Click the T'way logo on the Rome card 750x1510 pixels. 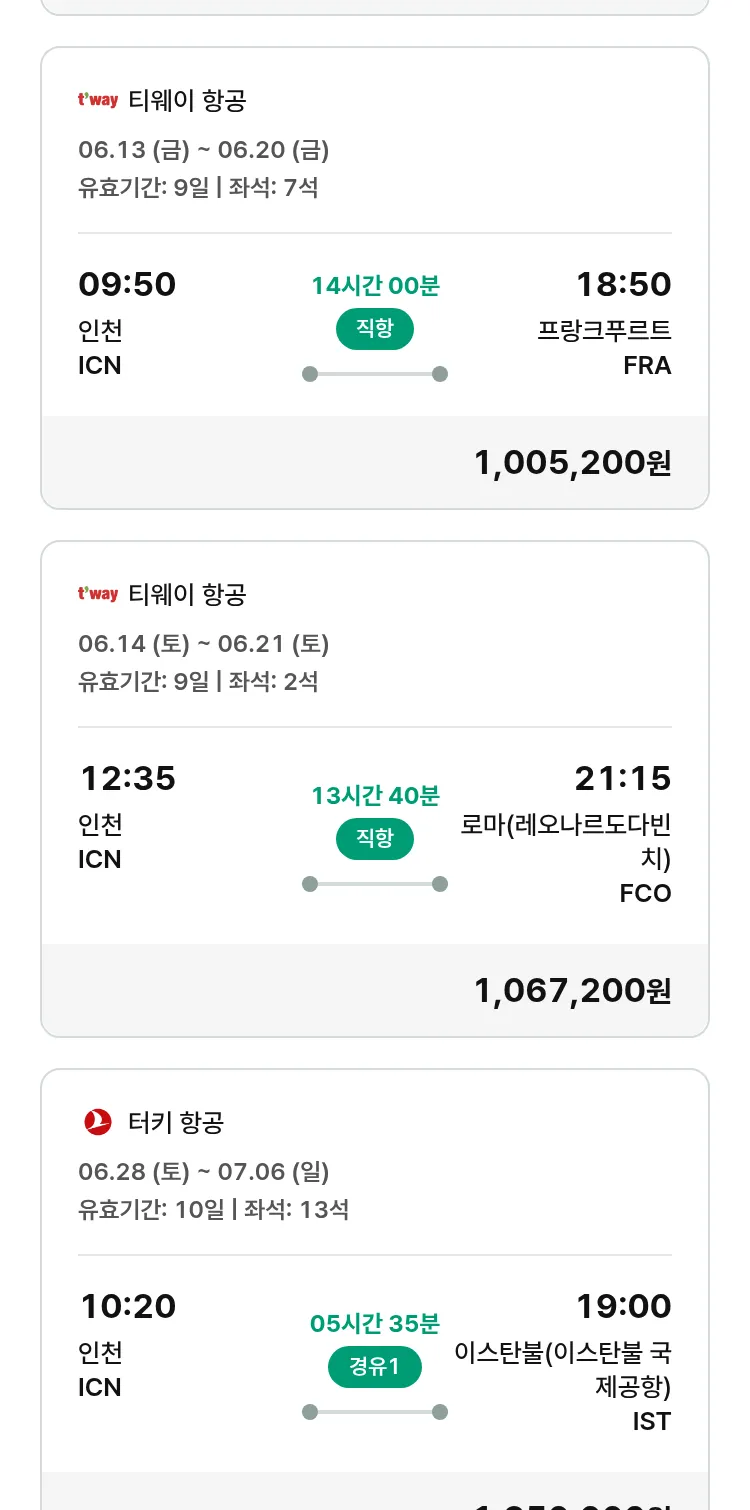click(x=98, y=594)
